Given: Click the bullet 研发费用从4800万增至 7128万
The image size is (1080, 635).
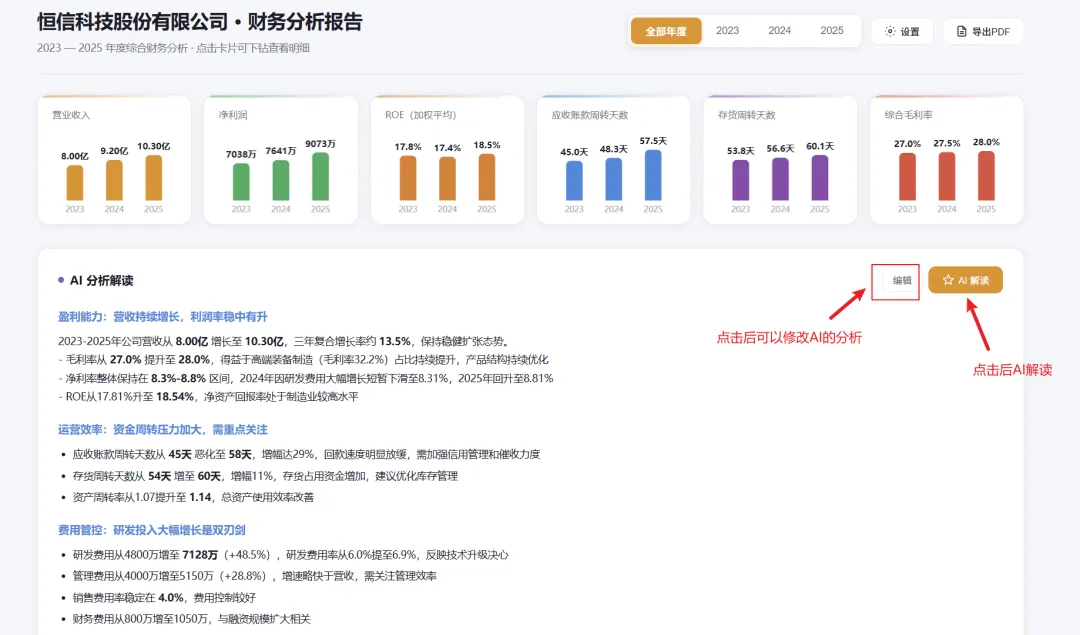Looking at the screenshot, I should pyautogui.click(x=290, y=555).
